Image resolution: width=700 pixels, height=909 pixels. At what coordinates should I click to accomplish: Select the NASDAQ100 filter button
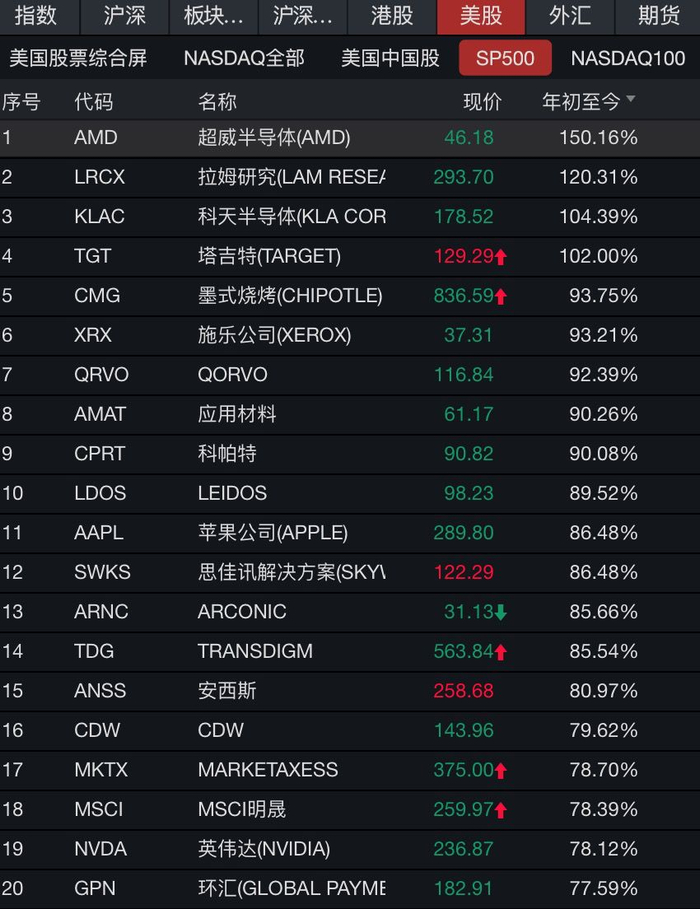pos(628,58)
